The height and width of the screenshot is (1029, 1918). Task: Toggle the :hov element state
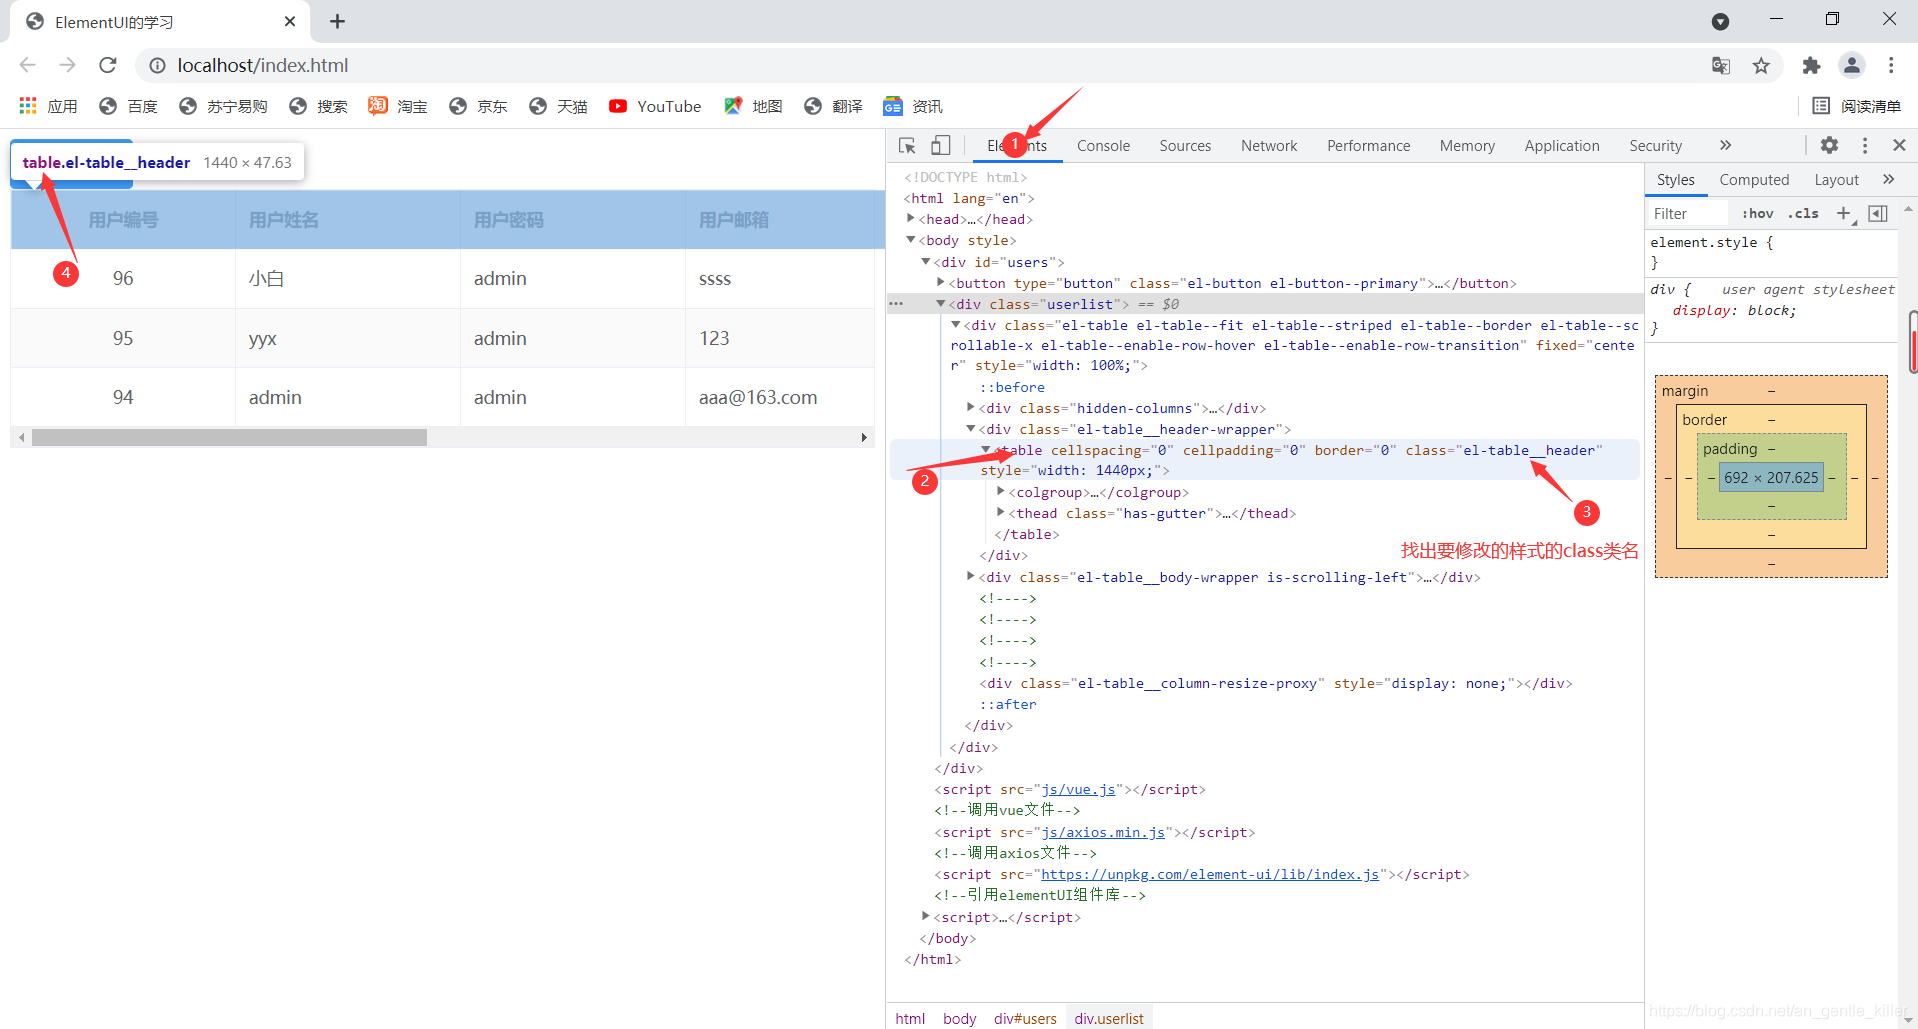click(1757, 214)
